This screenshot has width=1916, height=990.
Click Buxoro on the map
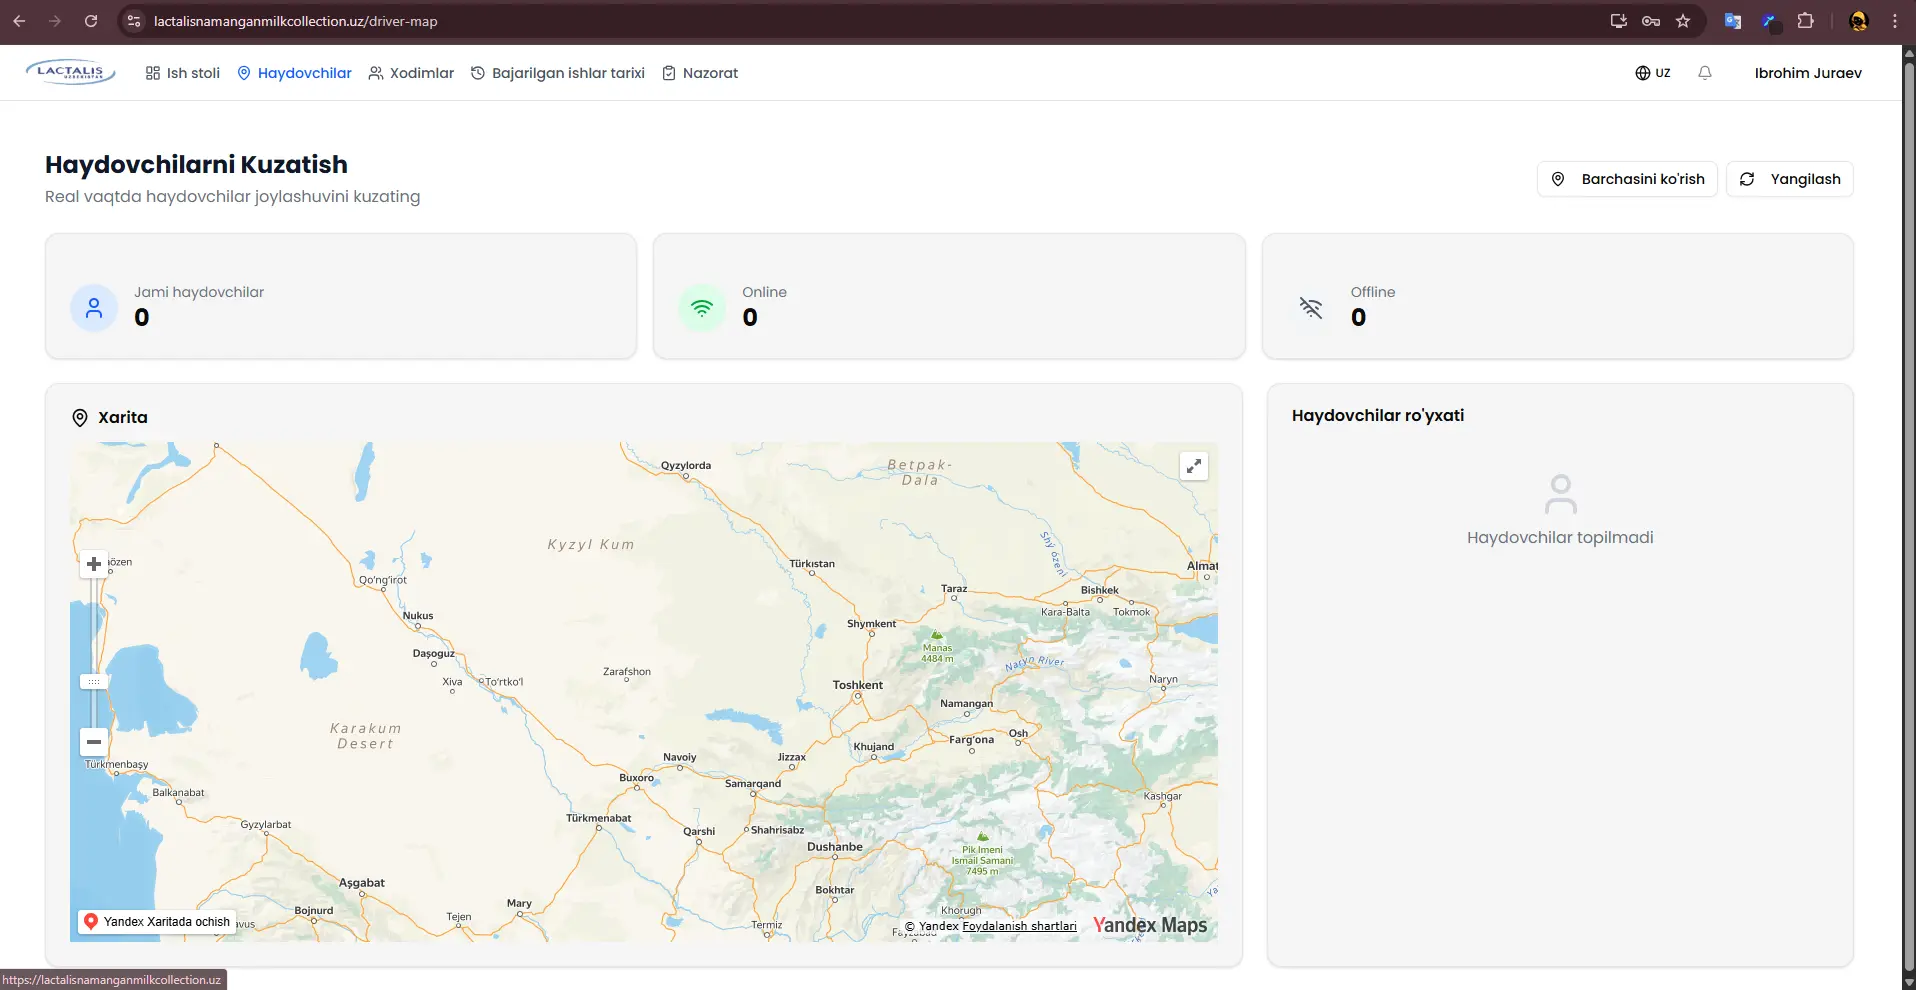click(x=636, y=778)
